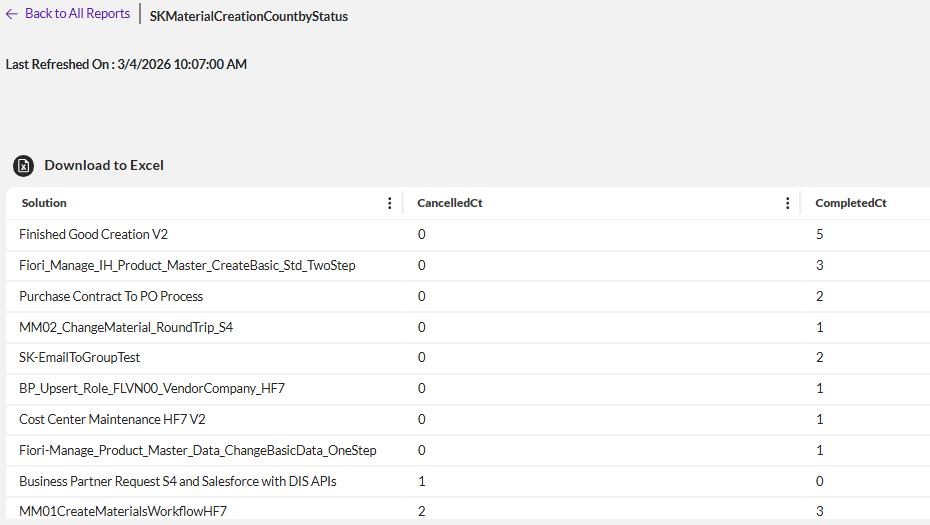This screenshot has width=930, height=525.
Task: Open CancelledCt column options menu
Action: point(788,203)
